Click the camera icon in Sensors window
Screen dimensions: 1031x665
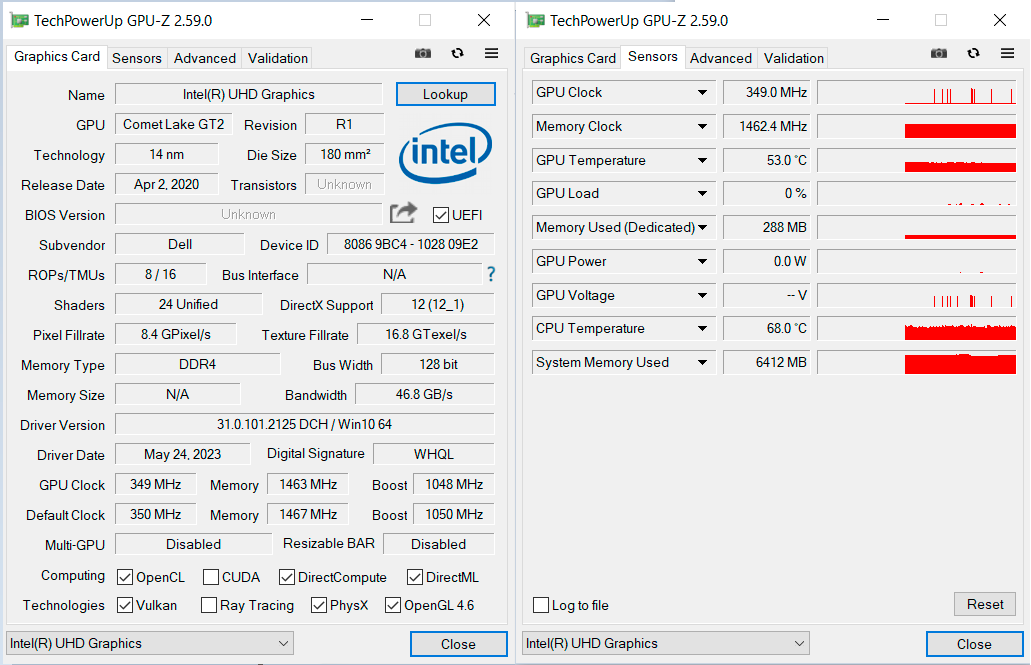pos(939,54)
